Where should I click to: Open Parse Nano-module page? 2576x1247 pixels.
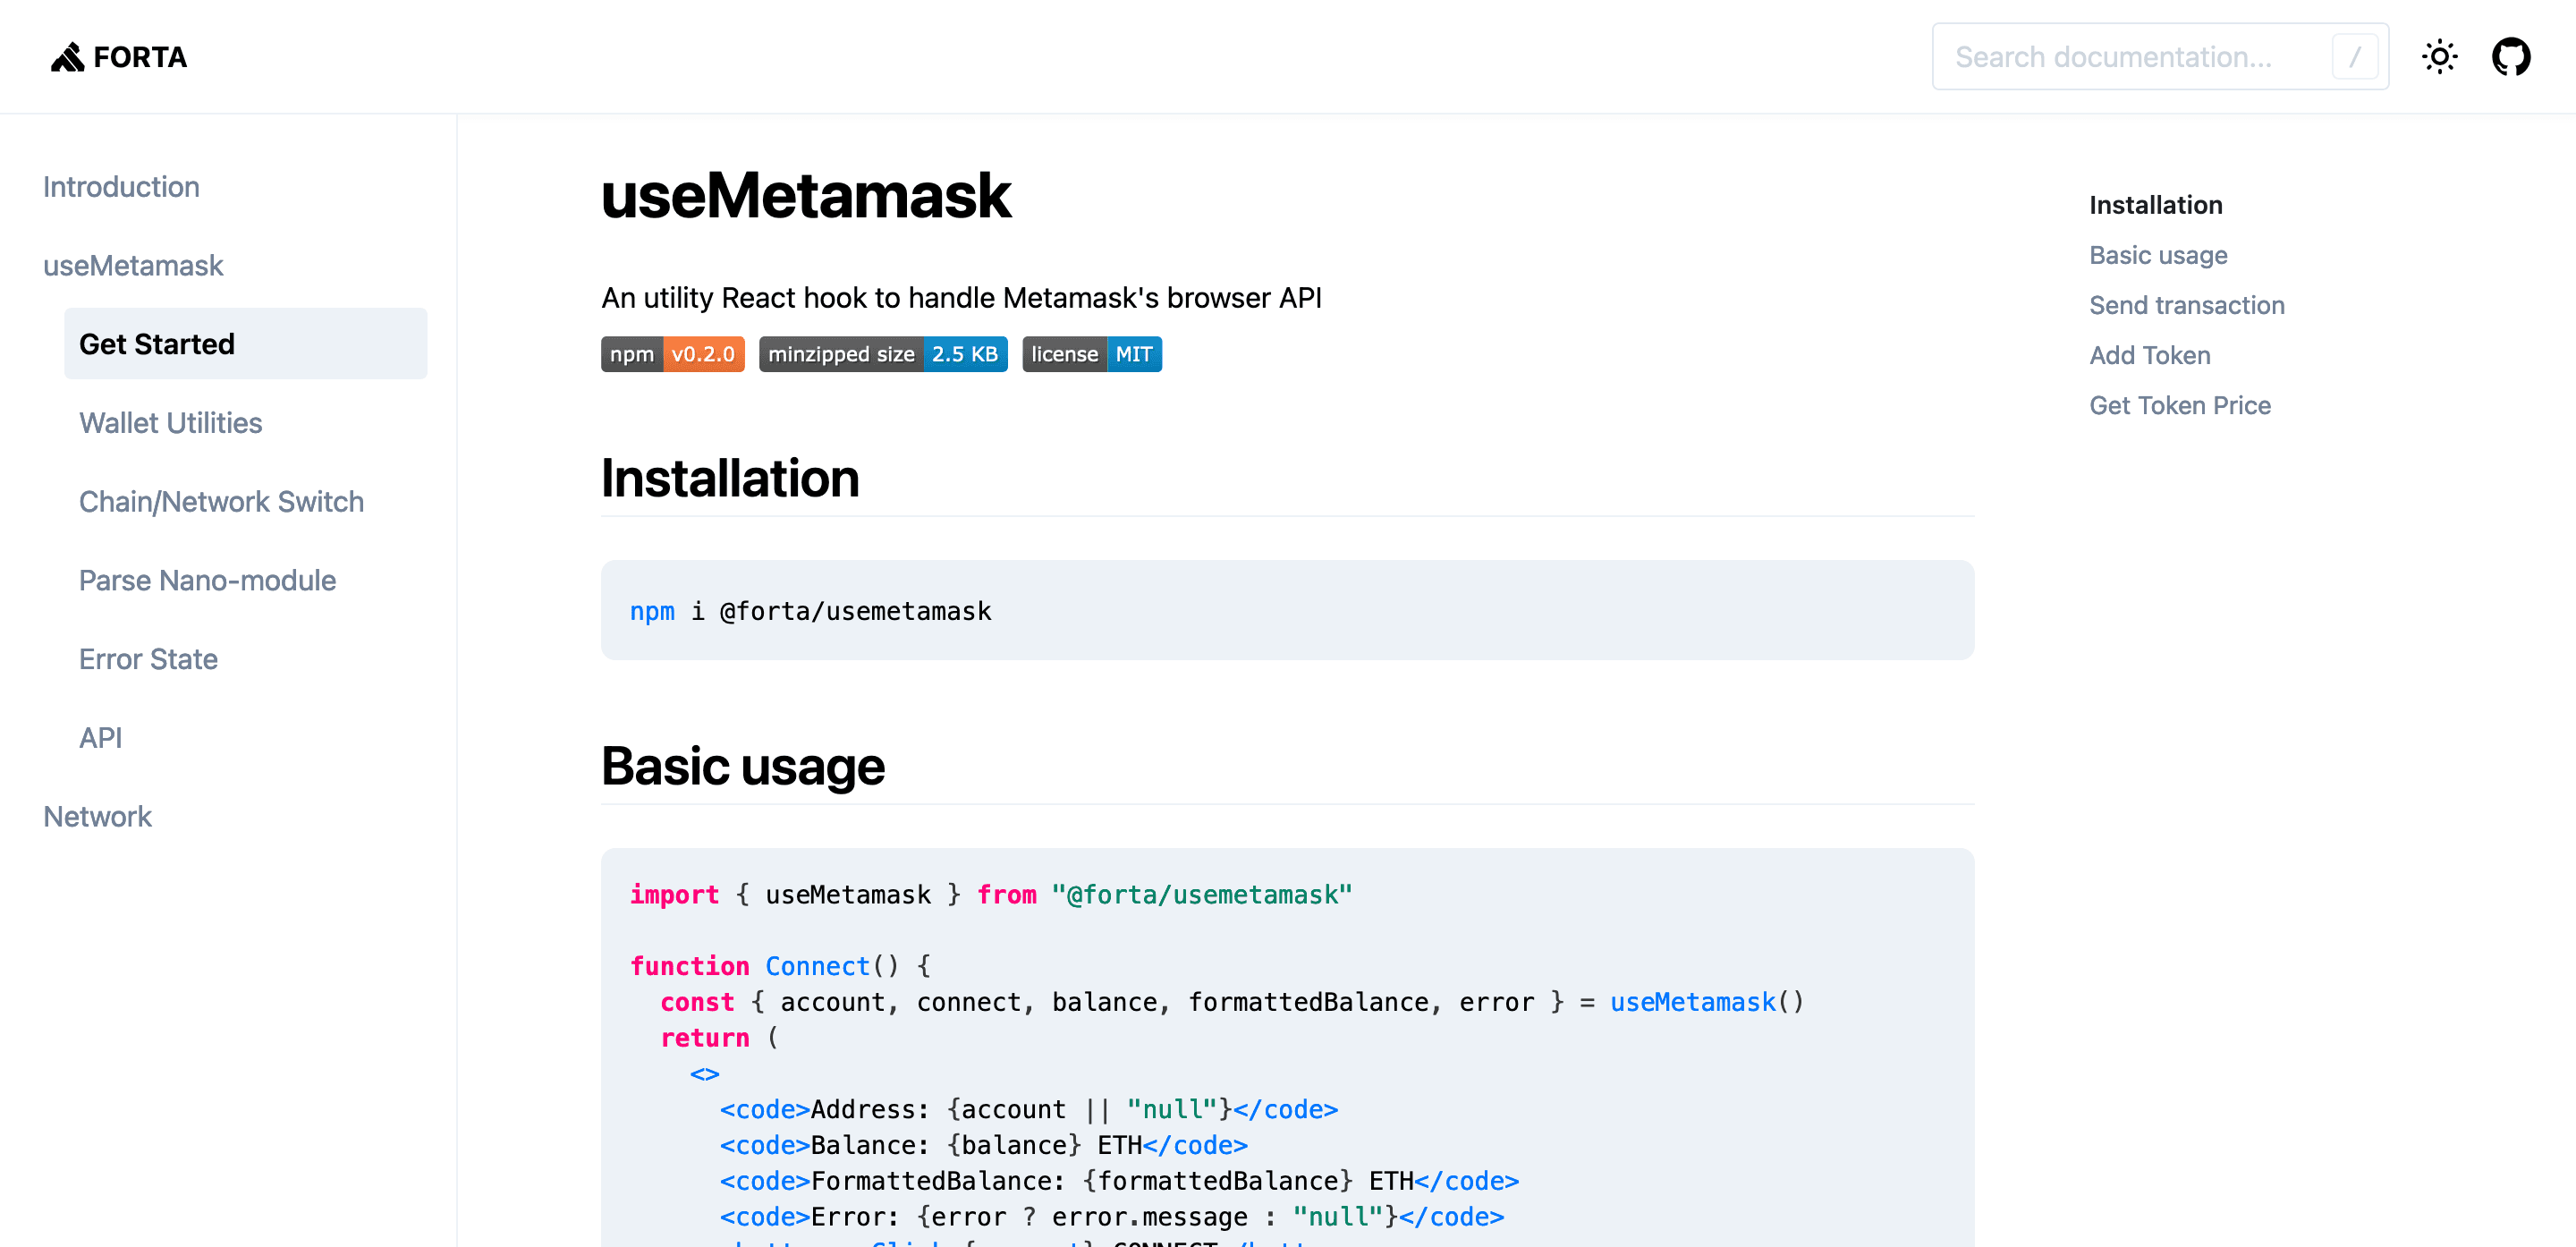(207, 581)
